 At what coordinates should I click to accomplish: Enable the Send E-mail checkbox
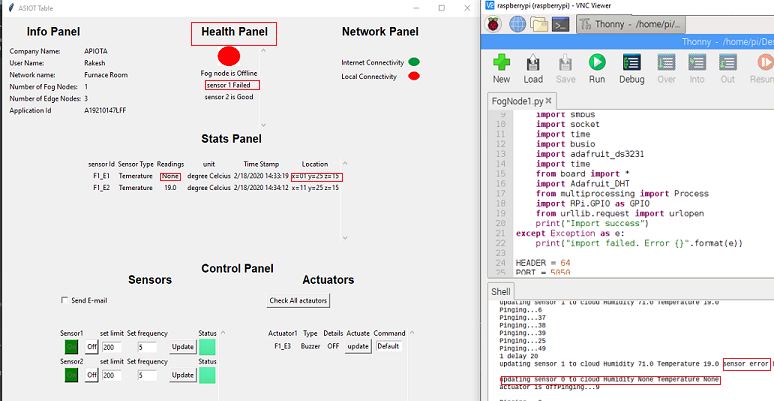click(65, 300)
